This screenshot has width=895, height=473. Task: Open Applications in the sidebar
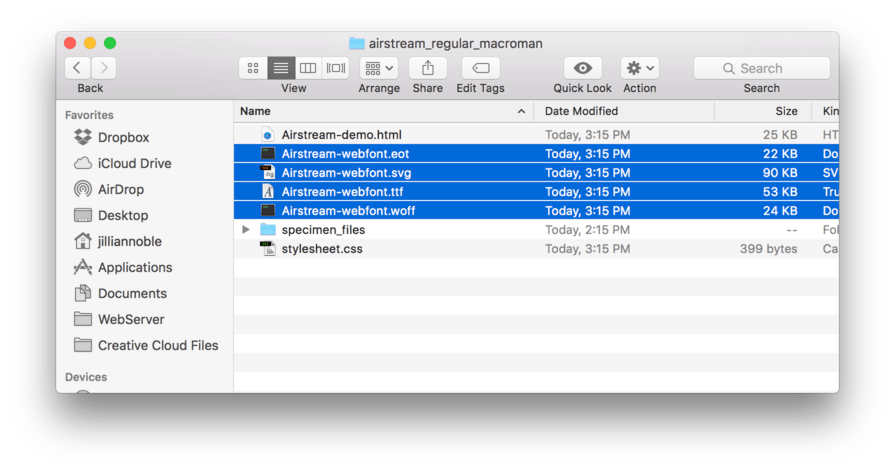[x=135, y=267]
